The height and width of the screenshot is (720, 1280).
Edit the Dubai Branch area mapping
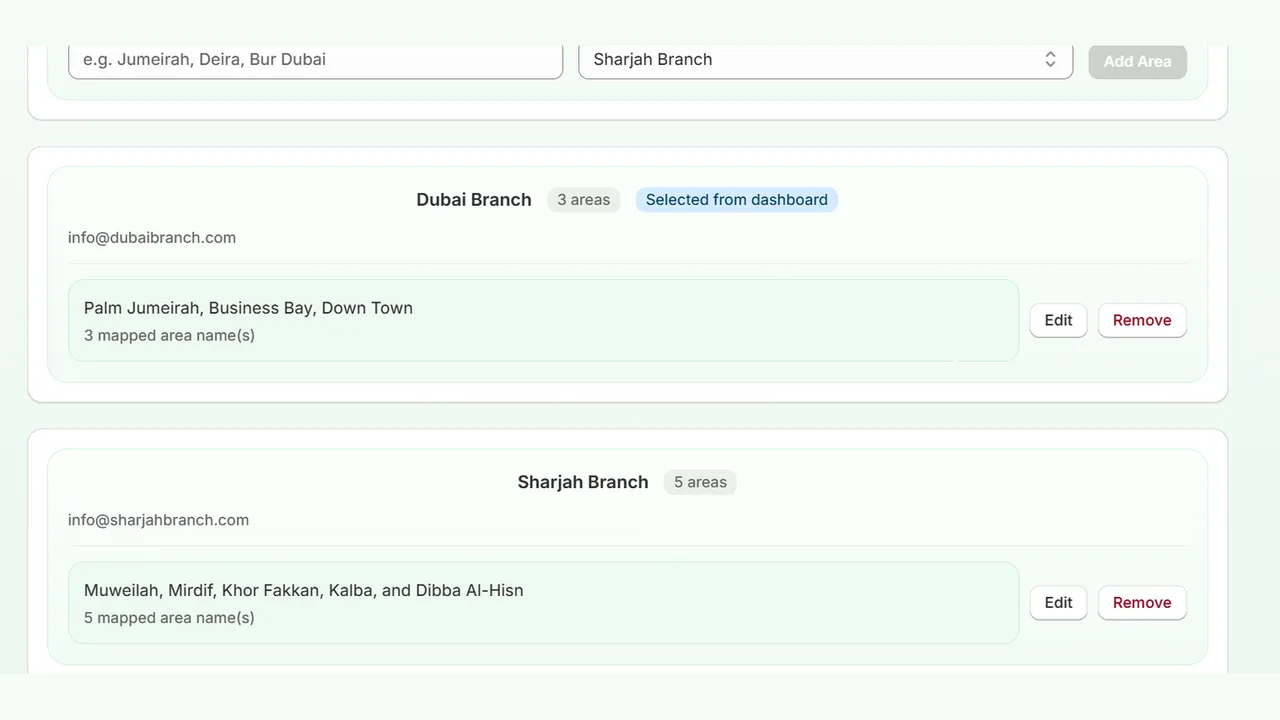coord(1058,320)
